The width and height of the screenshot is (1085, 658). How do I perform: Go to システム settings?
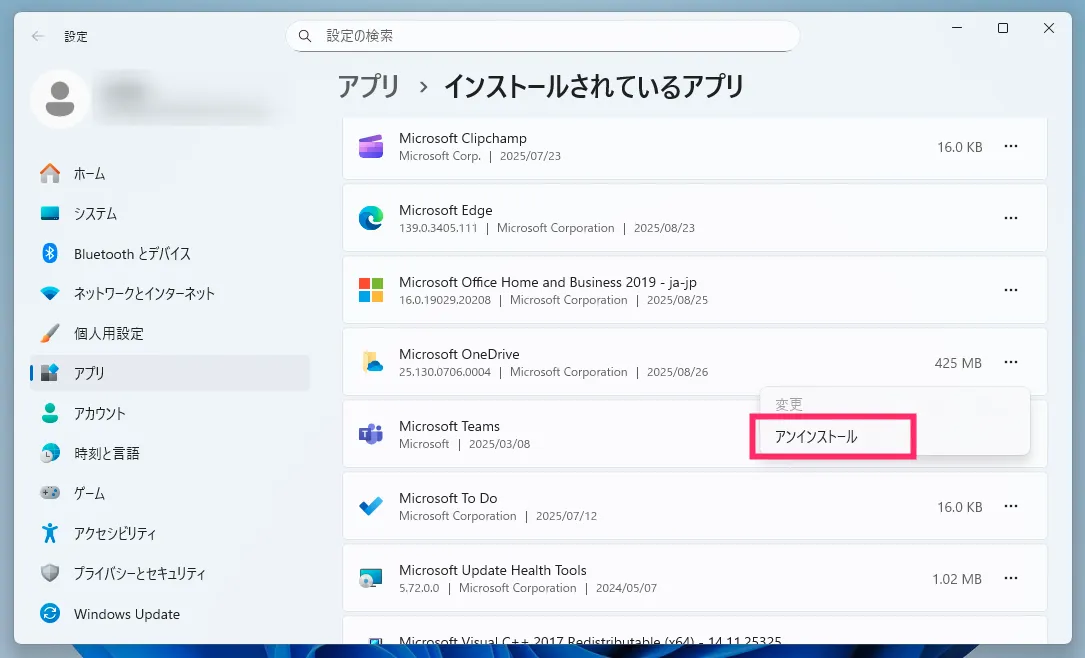pos(170,213)
